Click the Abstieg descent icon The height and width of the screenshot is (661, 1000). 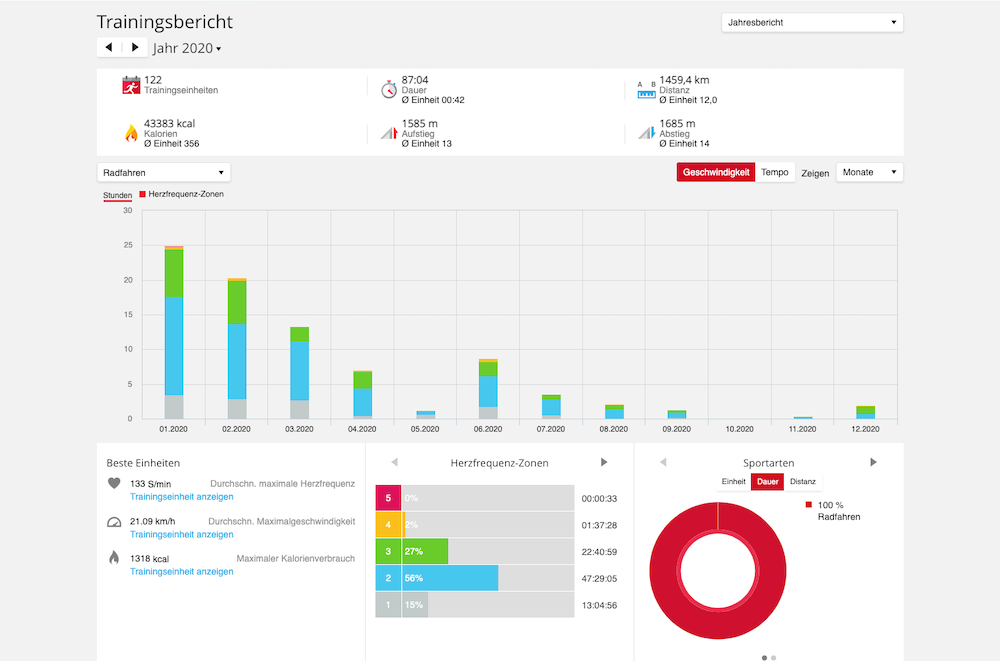point(647,133)
